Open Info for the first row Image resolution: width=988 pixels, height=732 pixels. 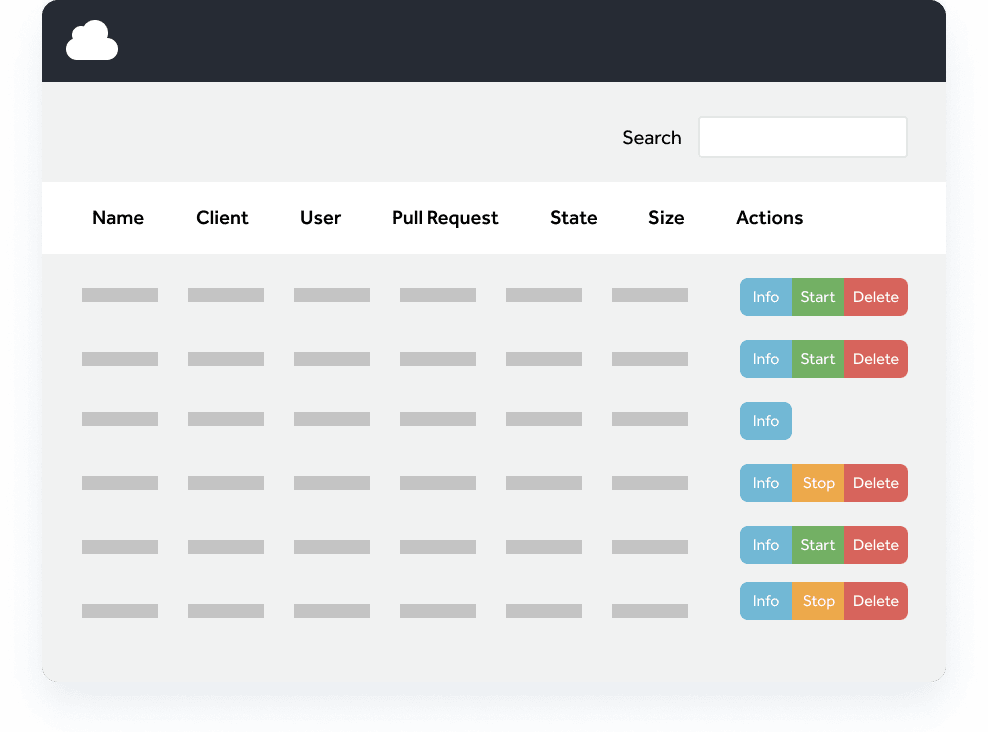click(765, 296)
